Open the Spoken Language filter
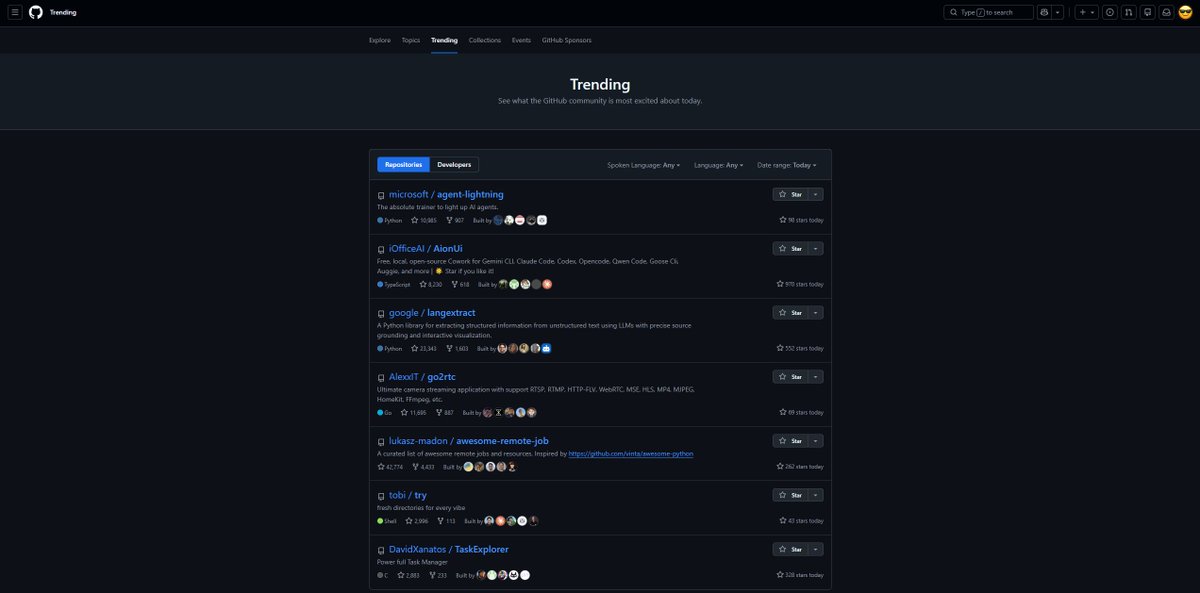This screenshot has width=1200, height=593. [643, 165]
